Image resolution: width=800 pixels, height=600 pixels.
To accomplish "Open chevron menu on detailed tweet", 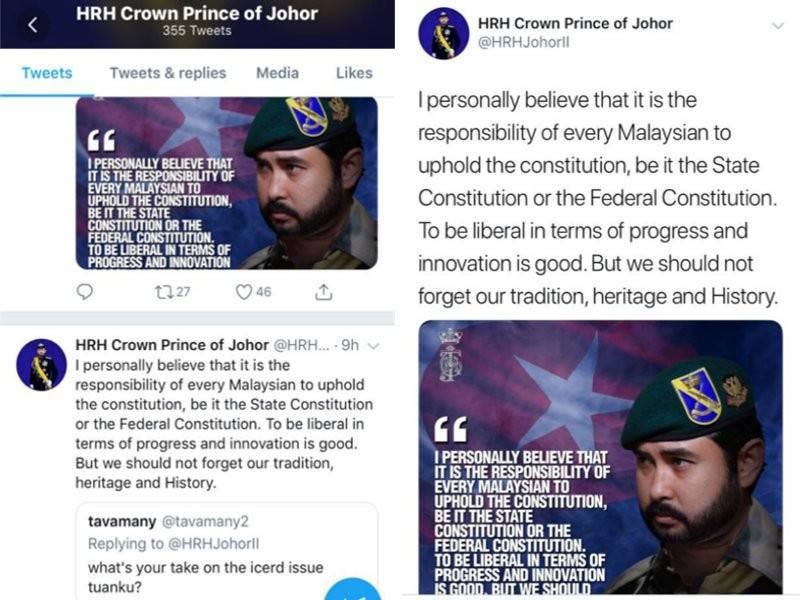I will [777, 26].
